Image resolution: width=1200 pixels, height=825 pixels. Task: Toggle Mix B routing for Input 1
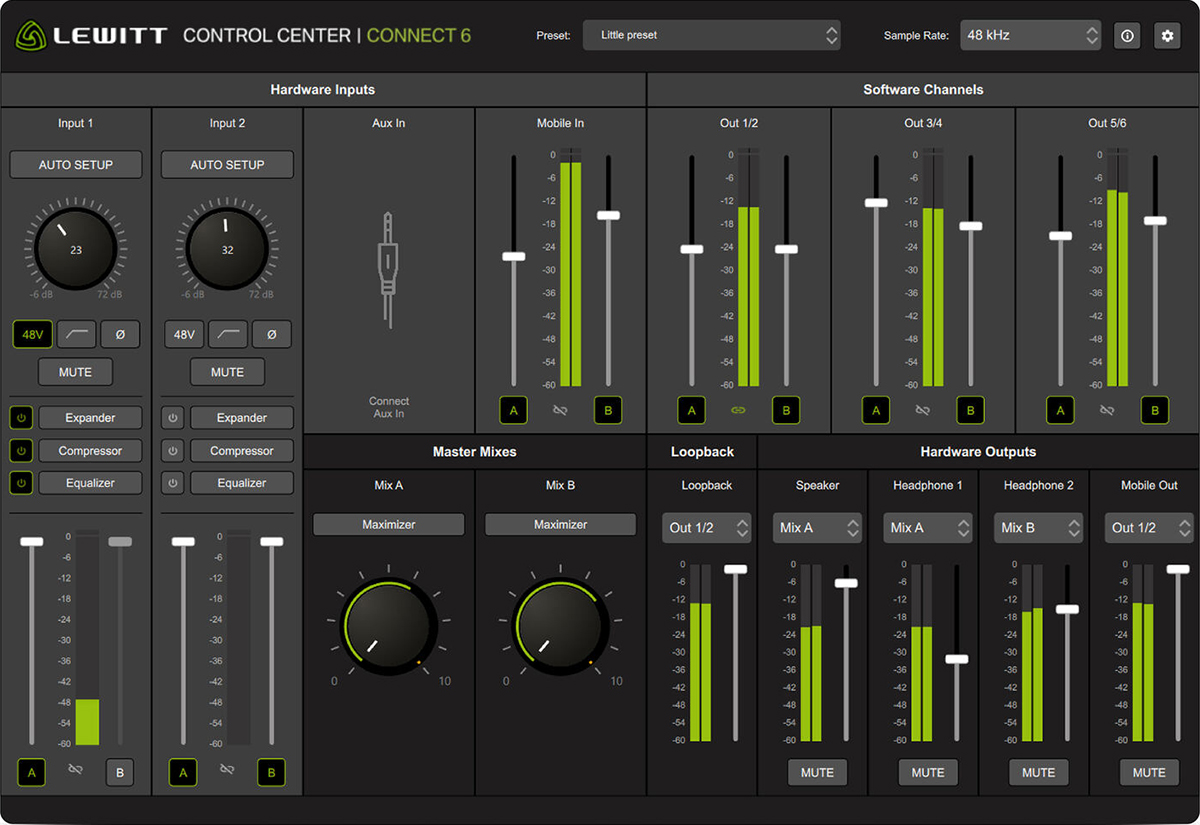pyautogui.click(x=120, y=772)
